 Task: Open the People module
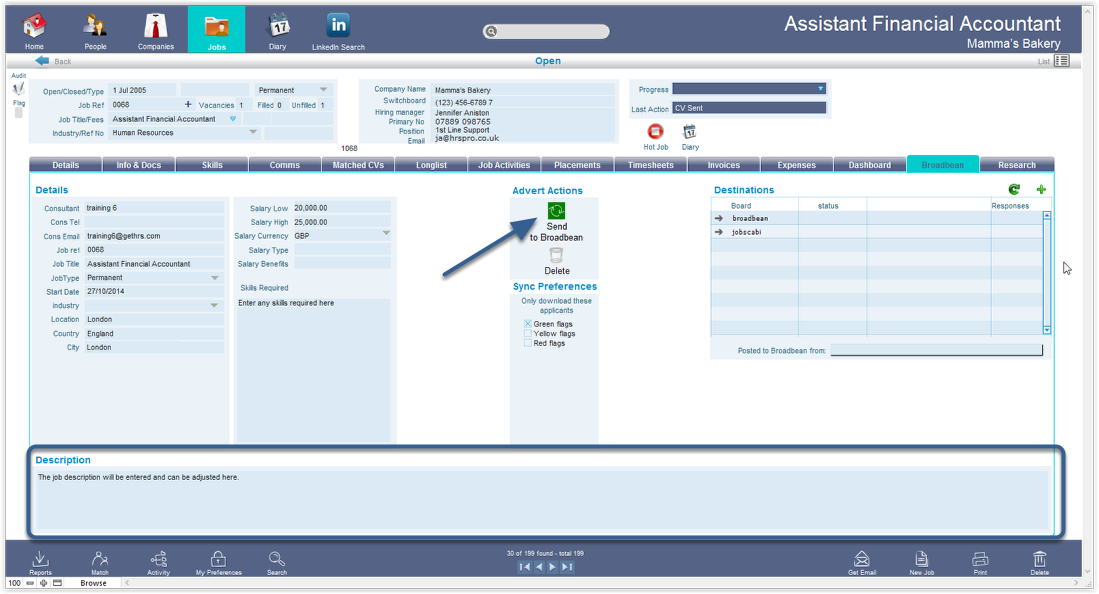click(95, 31)
